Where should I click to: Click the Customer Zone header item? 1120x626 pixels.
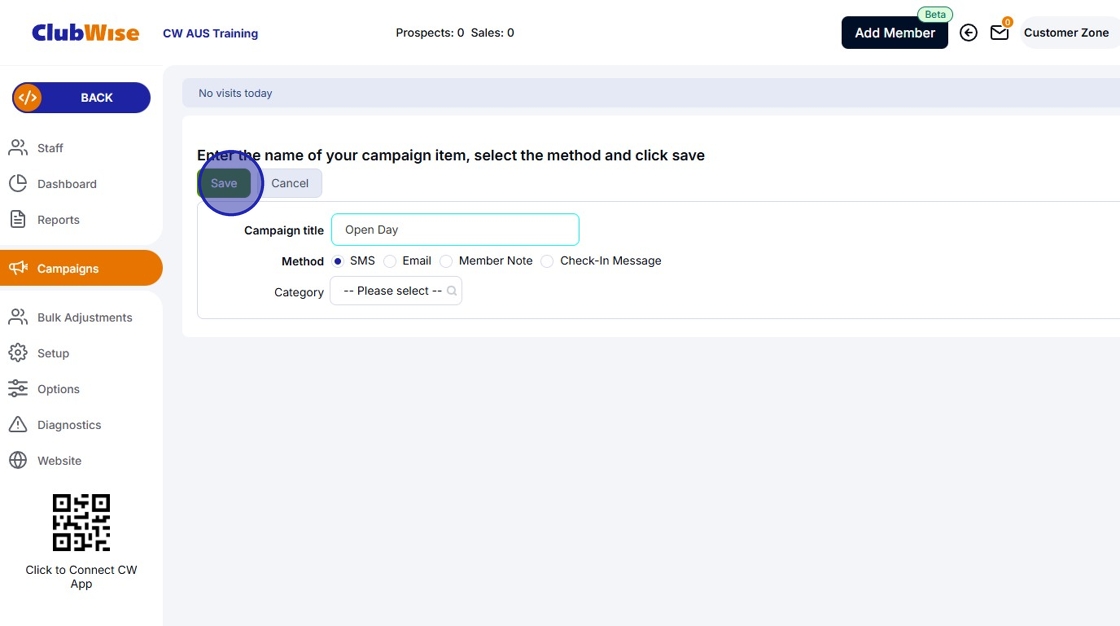tap(1067, 32)
